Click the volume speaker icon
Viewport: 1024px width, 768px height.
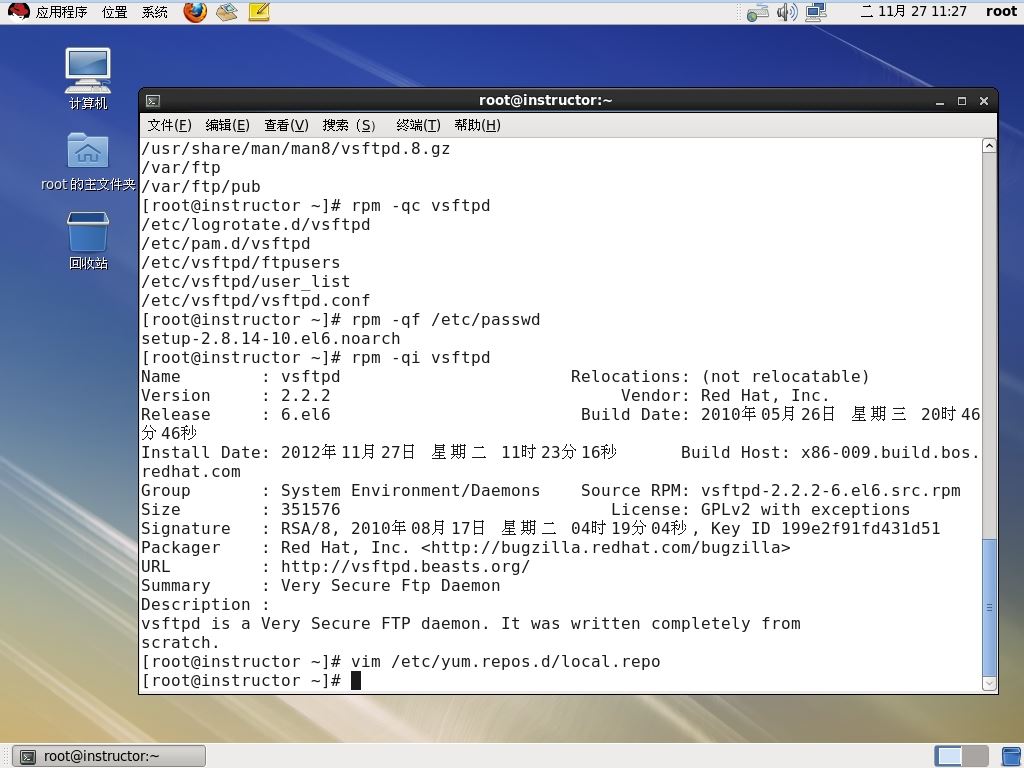click(787, 12)
